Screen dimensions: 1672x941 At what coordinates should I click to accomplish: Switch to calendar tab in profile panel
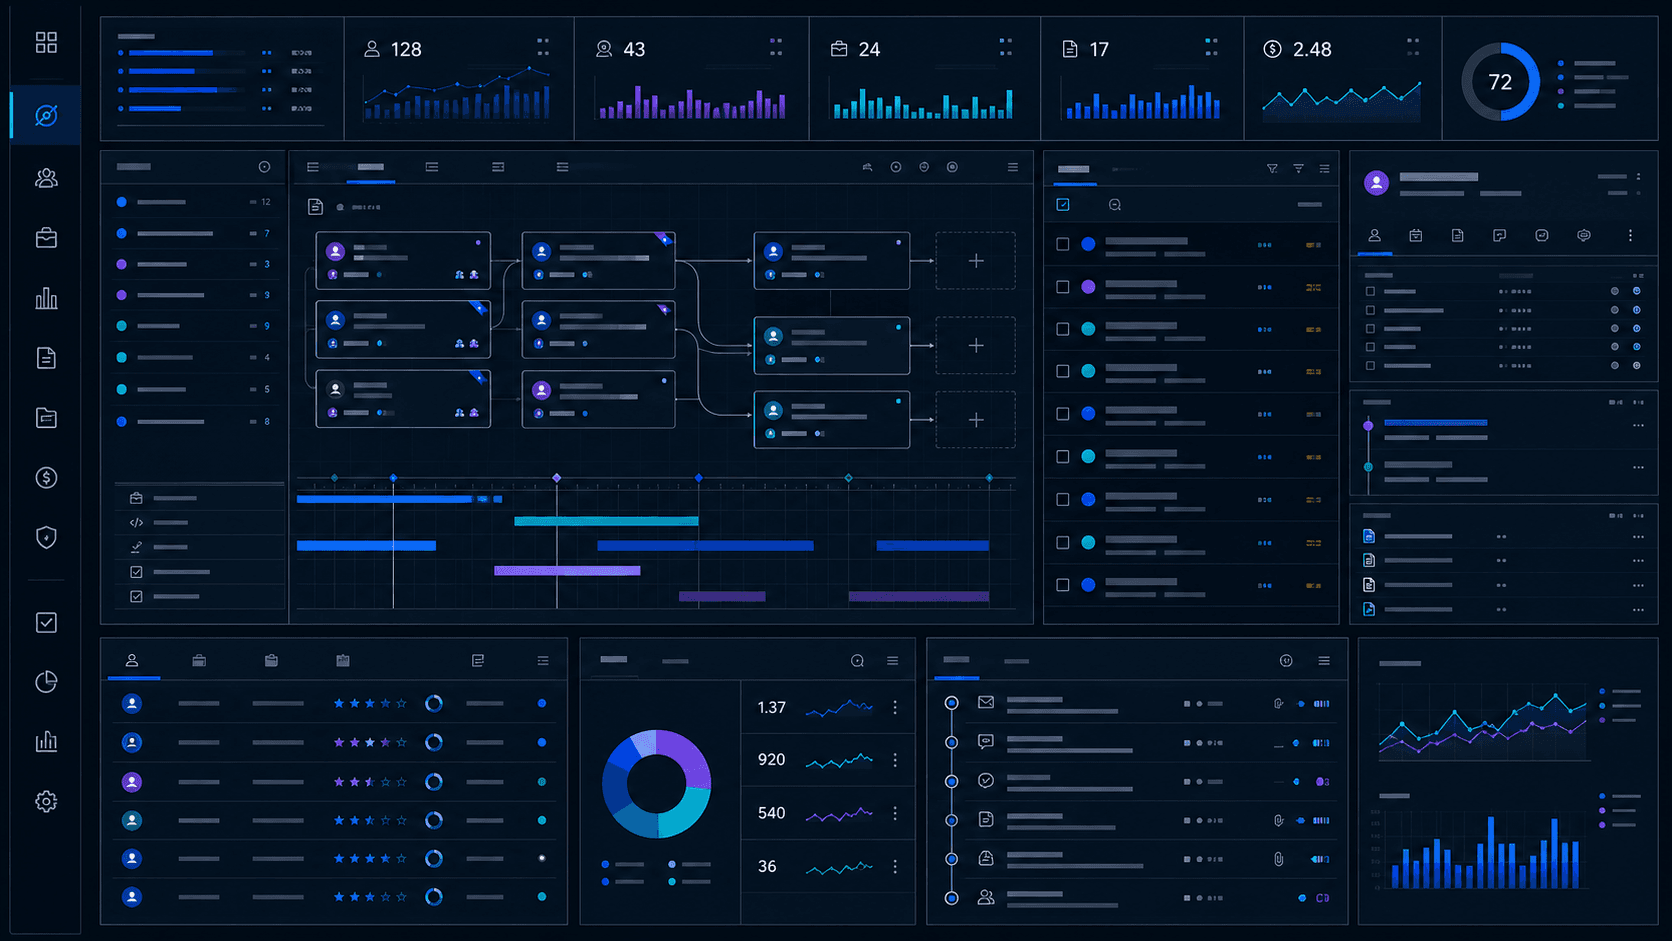tap(1416, 236)
